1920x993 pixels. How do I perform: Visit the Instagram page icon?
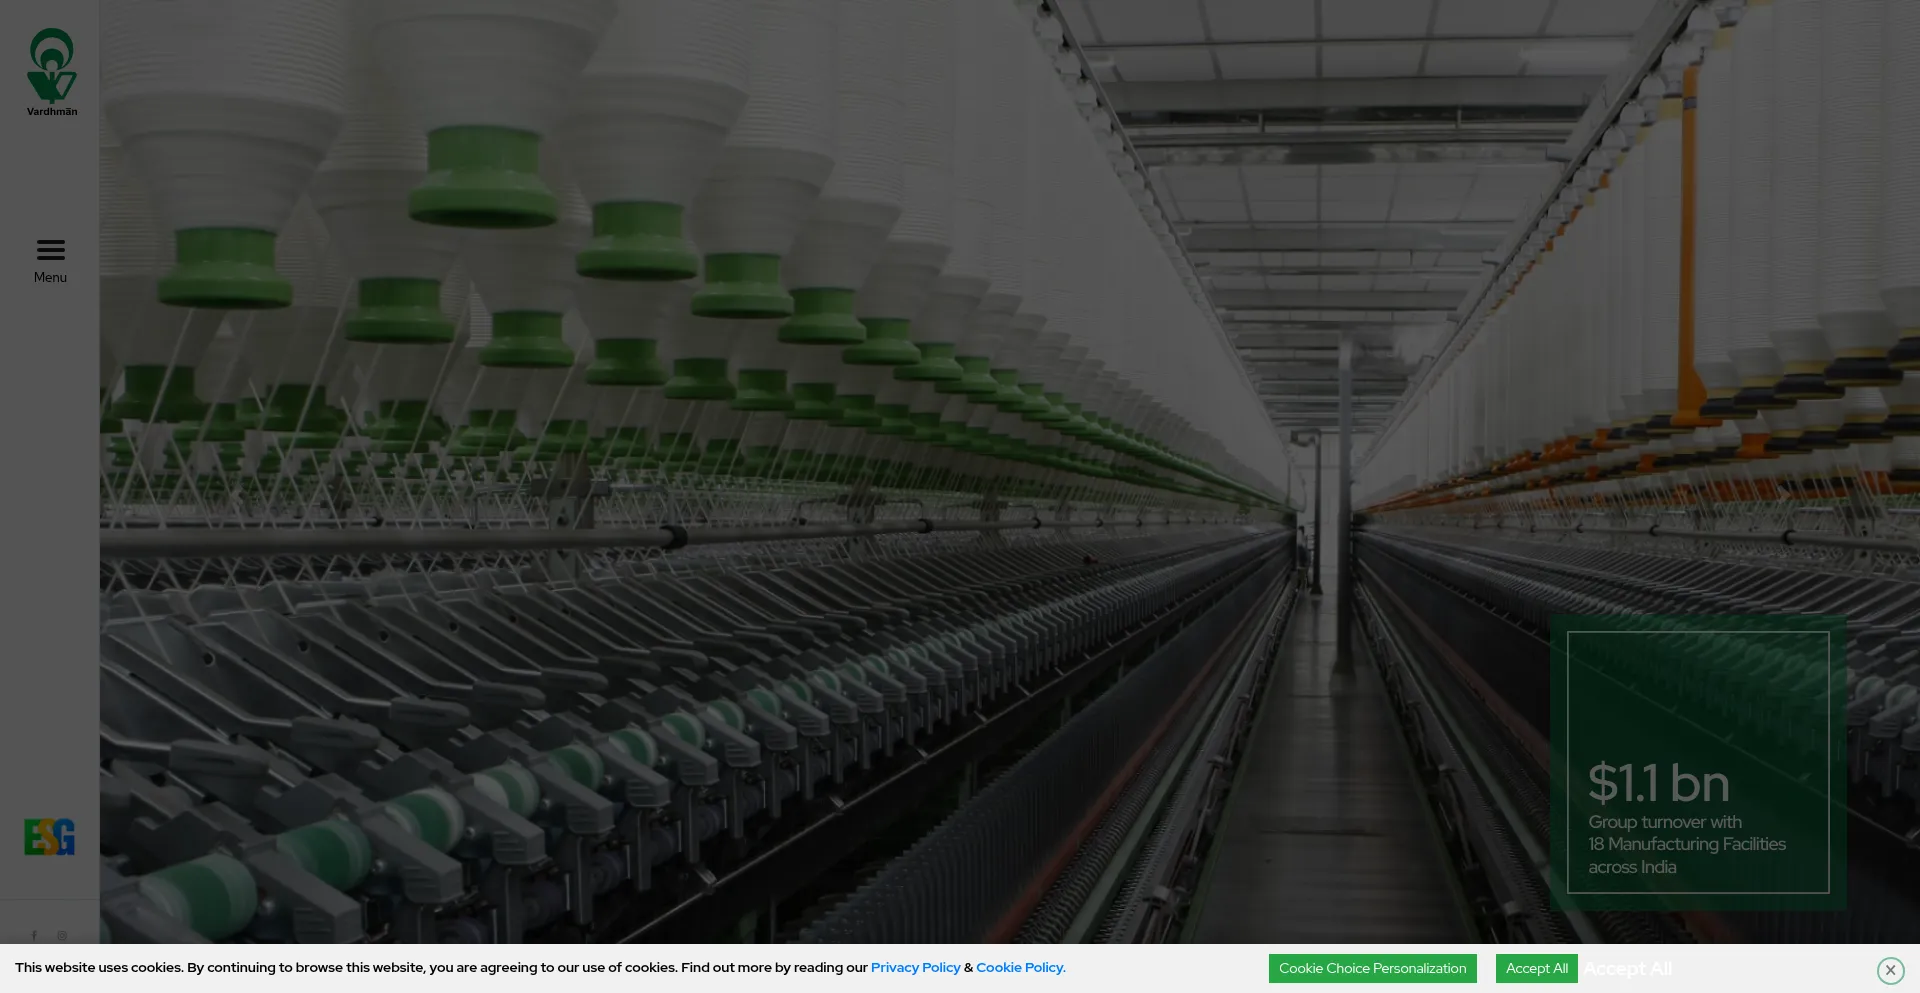62,936
